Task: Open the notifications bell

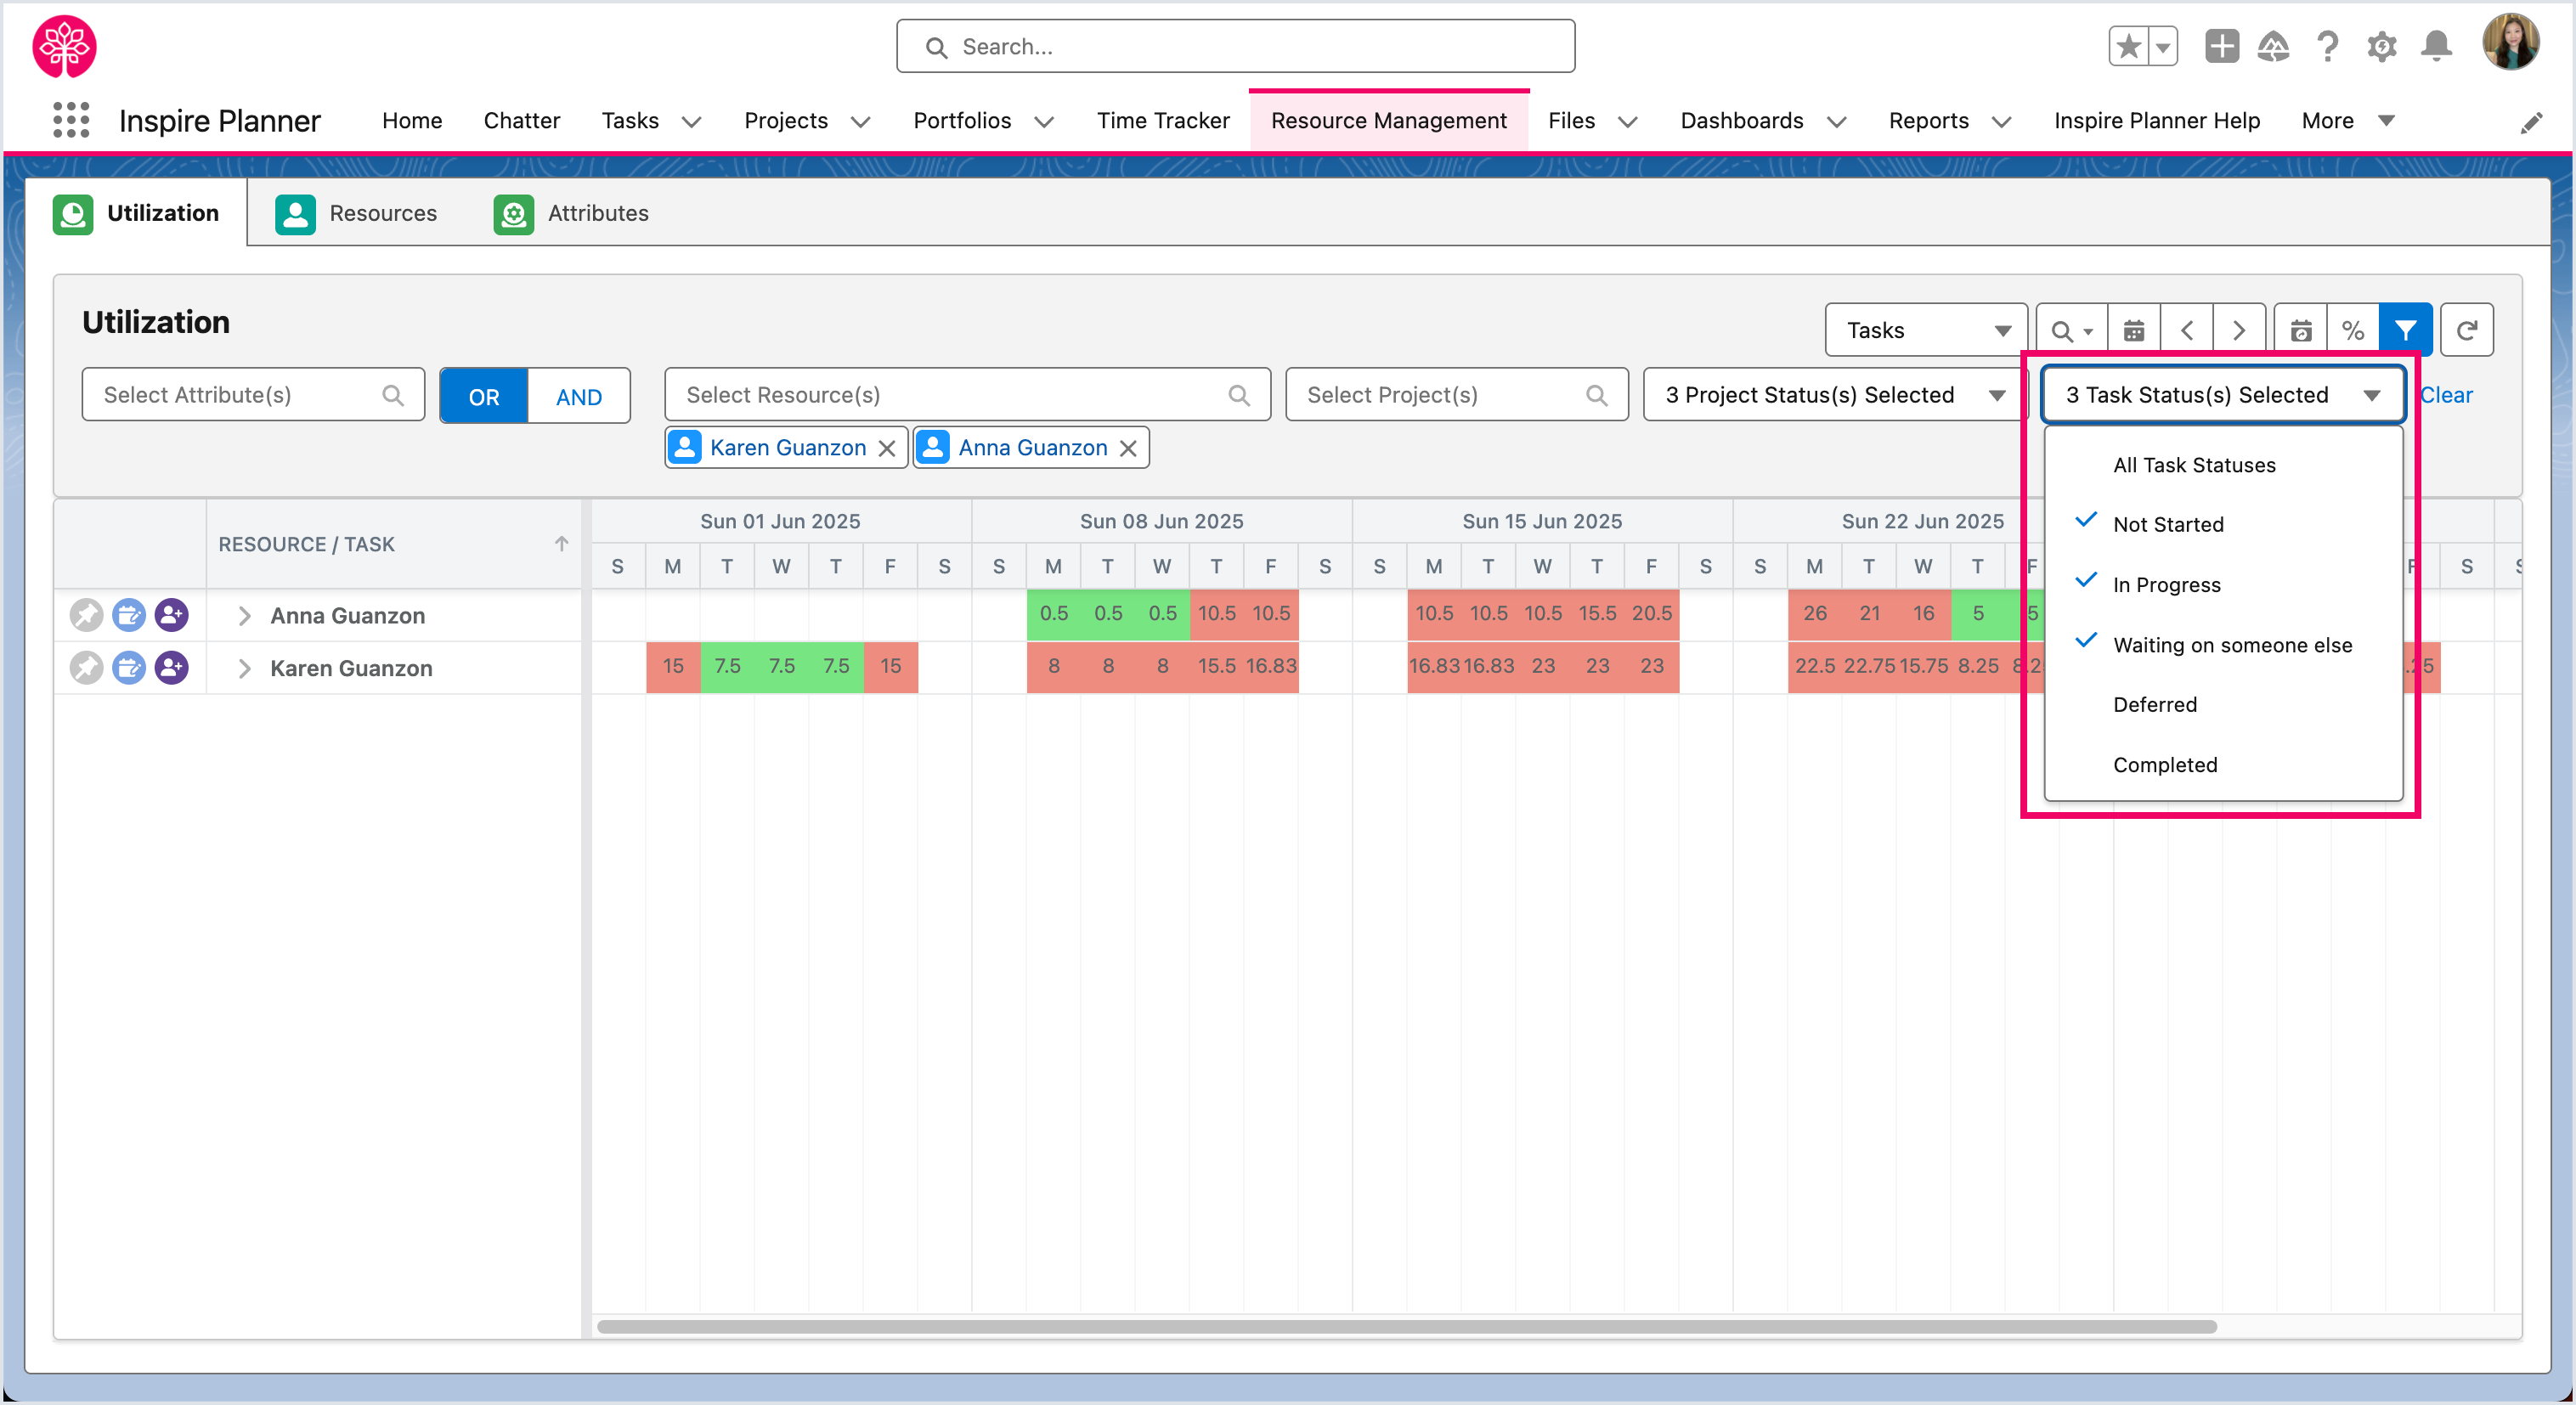Action: tap(2436, 46)
